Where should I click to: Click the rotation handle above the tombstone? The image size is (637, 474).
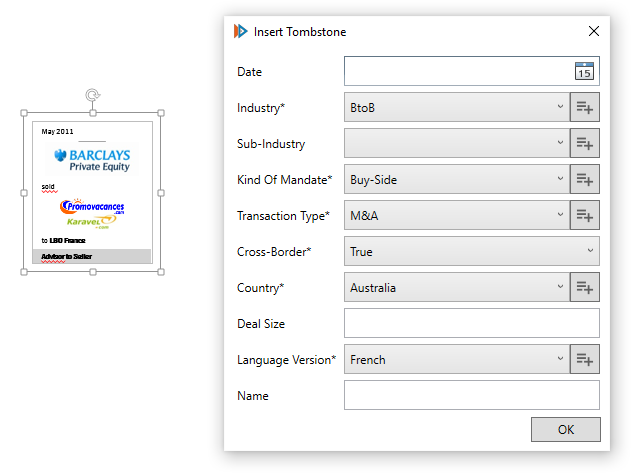pos(92,96)
